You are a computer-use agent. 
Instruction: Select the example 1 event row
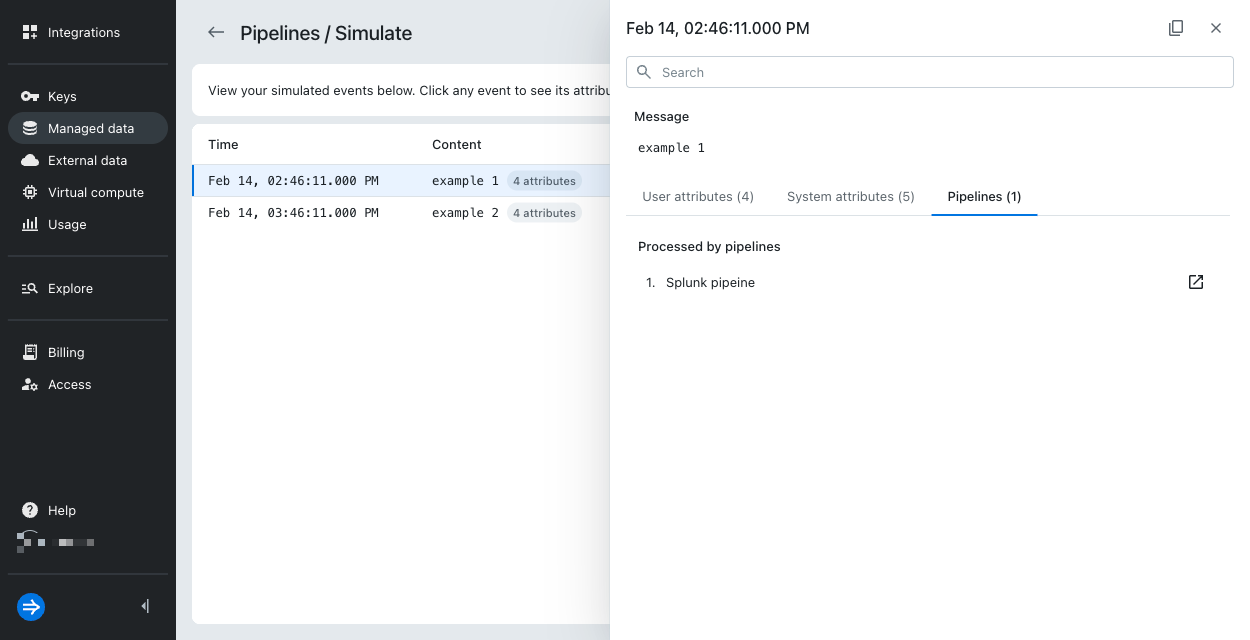coord(400,181)
